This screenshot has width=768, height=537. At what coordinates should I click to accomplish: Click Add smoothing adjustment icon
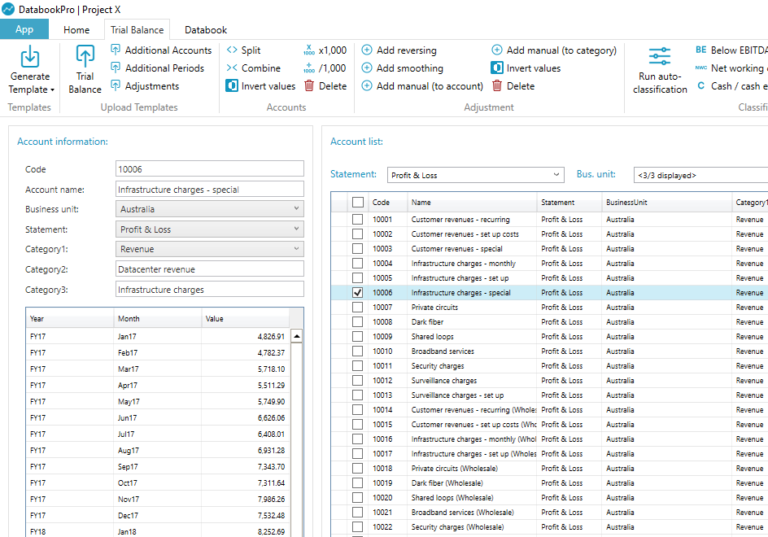point(367,68)
